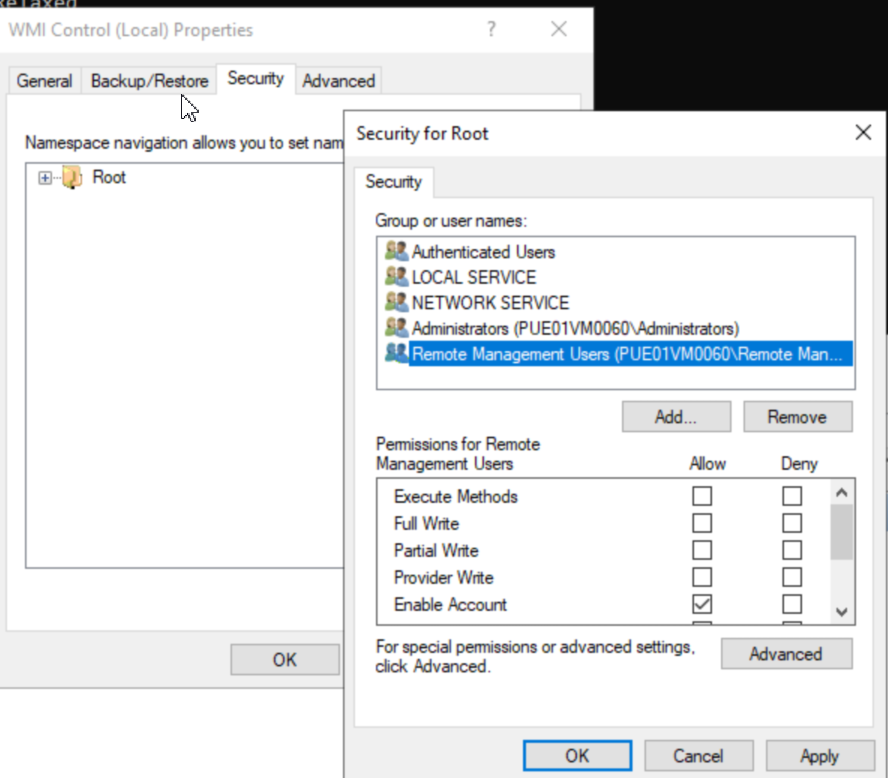Expand the Root node in the tree
The image size is (888, 778).
pyautogui.click(x=43, y=177)
